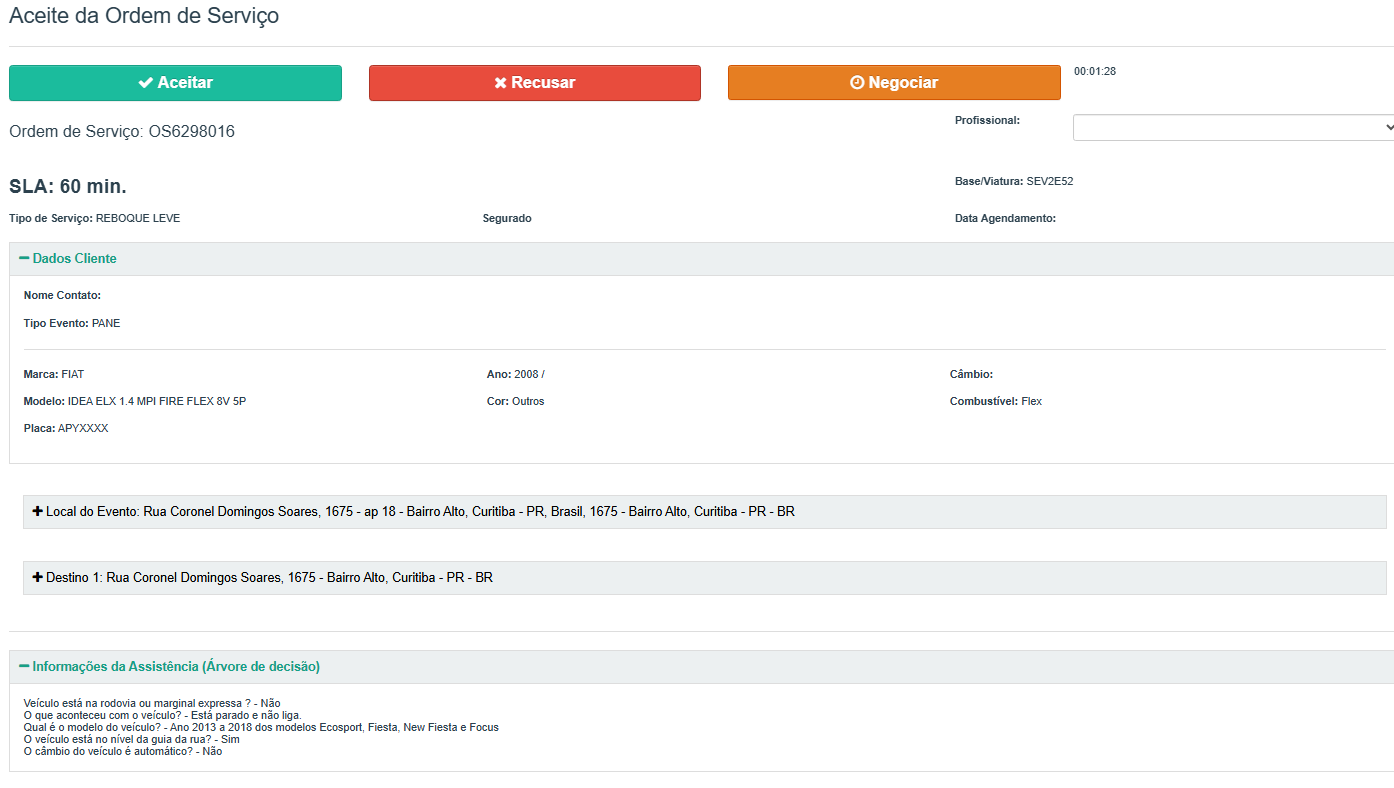Click the clock icon on Negociar
Screen dimensions: 1394x788
coord(857,83)
